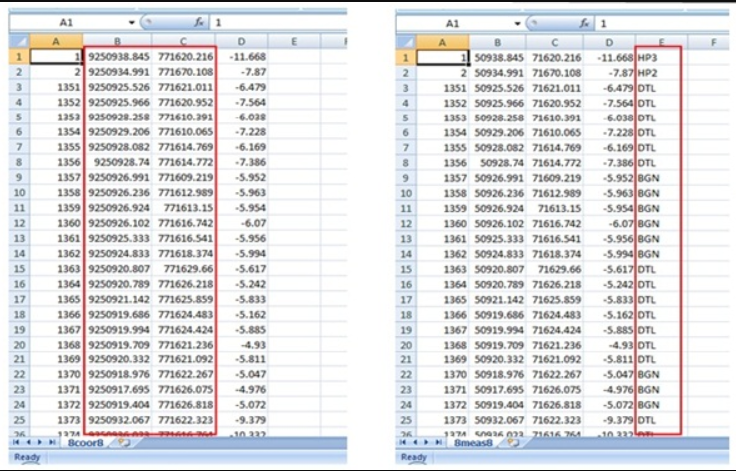This screenshot has height=471, width=736.
Task: Go to next sheet arrow in 8coor8 window
Action: pyautogui.click(x=40, y=442)
